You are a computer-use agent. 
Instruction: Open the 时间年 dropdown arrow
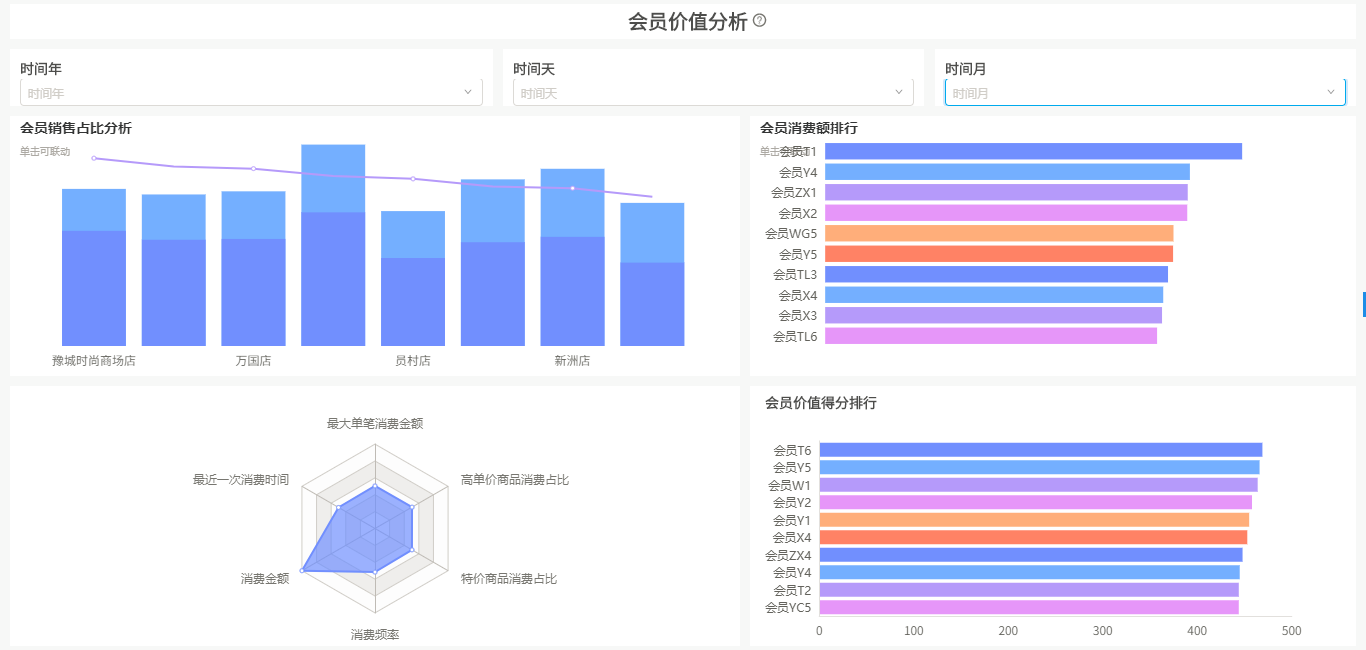[x=468, y=93]
